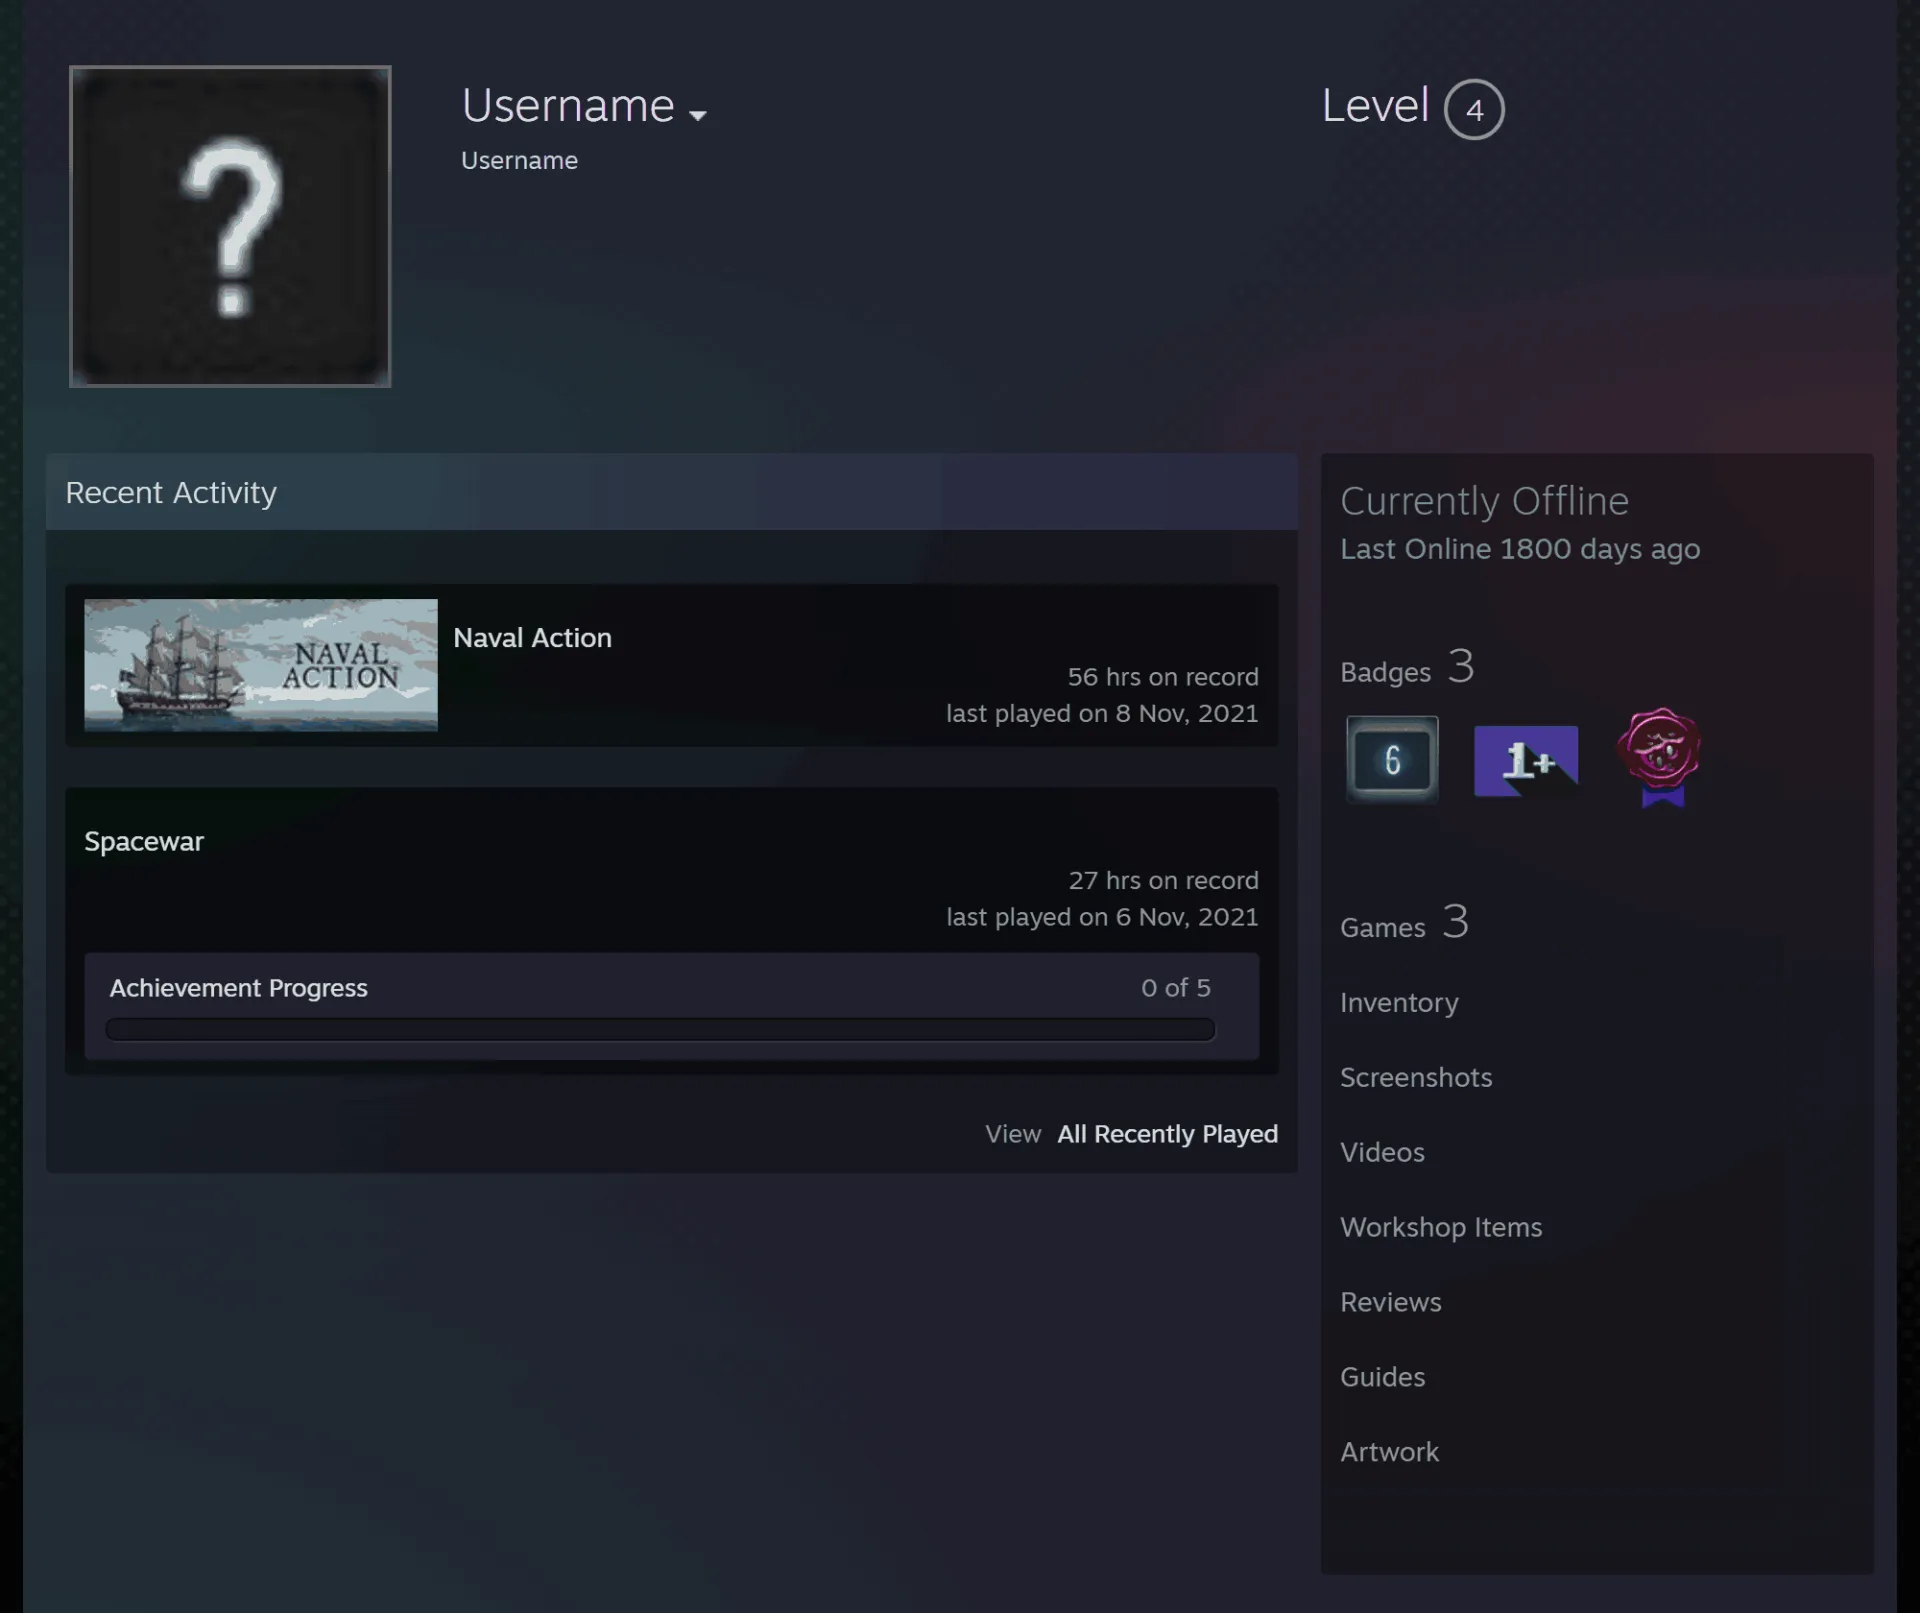Image resolution: width=1920 pixels, height=1613 pixels.
Task: Open Naval Action game banner image
Action: click(261, 665)
